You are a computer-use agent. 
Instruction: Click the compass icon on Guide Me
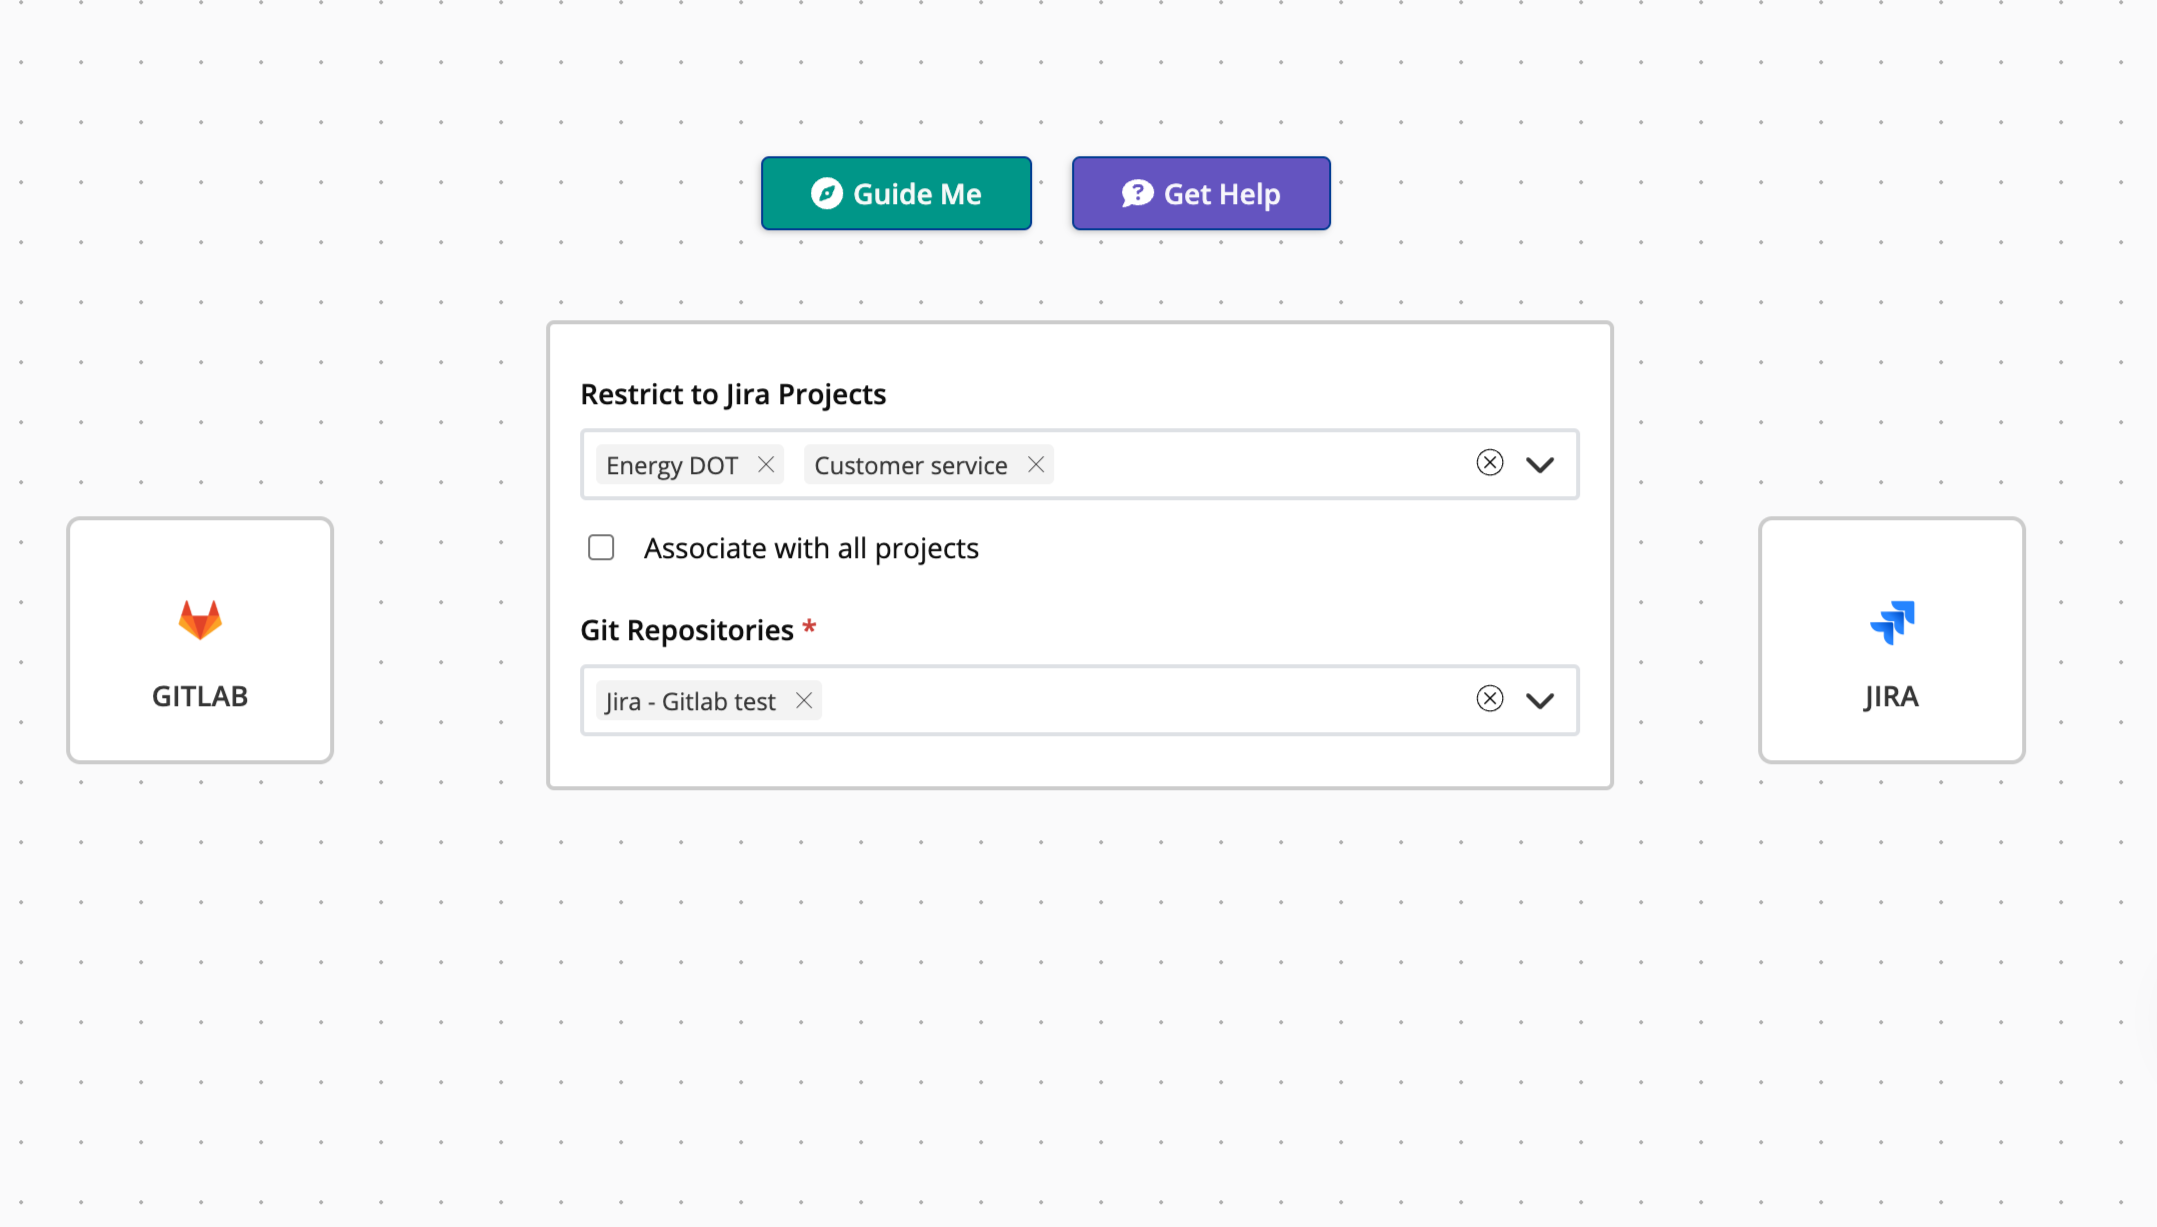point(827,193)
